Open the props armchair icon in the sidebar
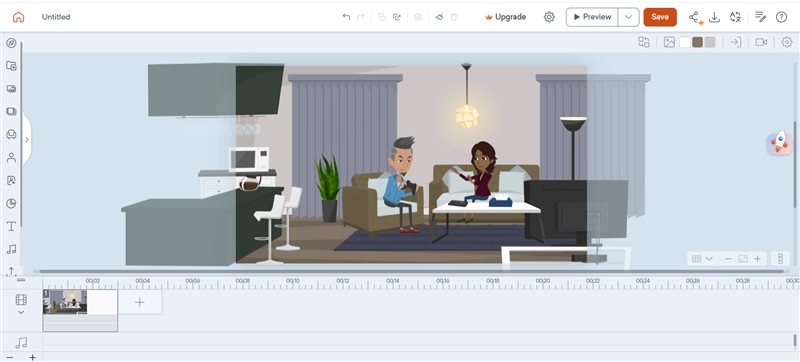This screenshot has width=800, height=362. 11,134
